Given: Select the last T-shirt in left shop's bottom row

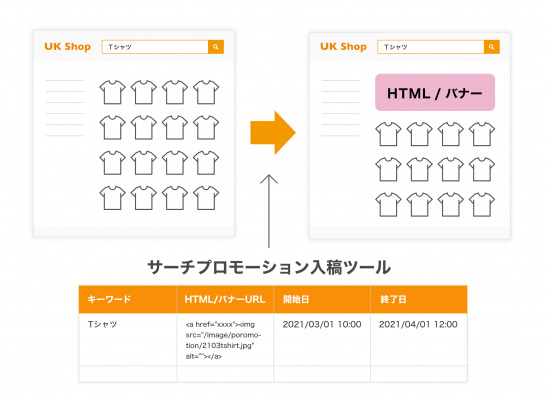Looking at the screenshot, I should [x=206, y=198].
